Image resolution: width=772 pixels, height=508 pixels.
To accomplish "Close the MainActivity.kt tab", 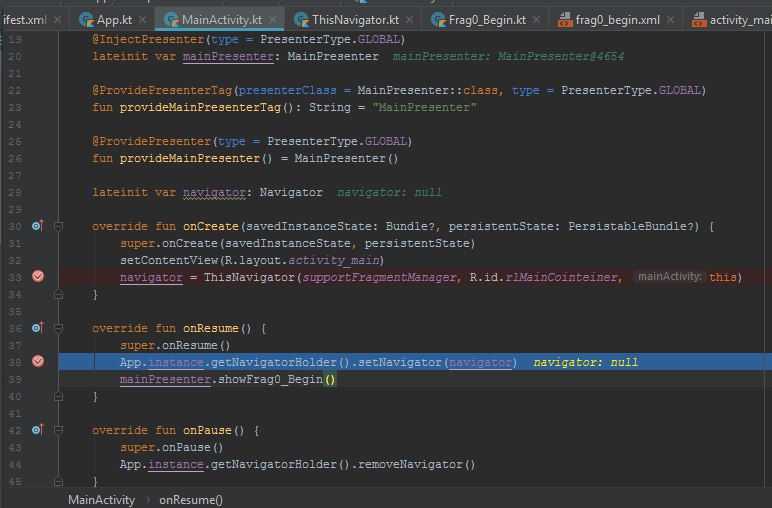I will tap(273, 20).
